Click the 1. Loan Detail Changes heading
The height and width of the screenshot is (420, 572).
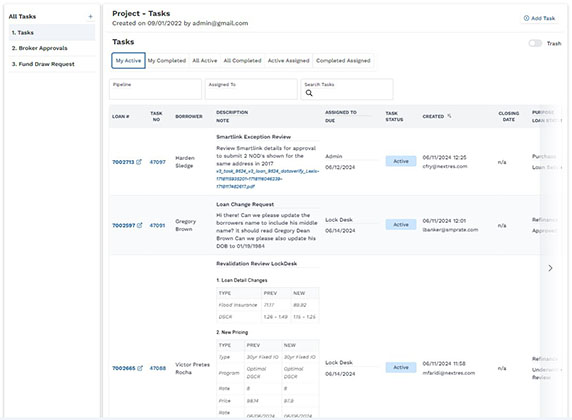241,280
